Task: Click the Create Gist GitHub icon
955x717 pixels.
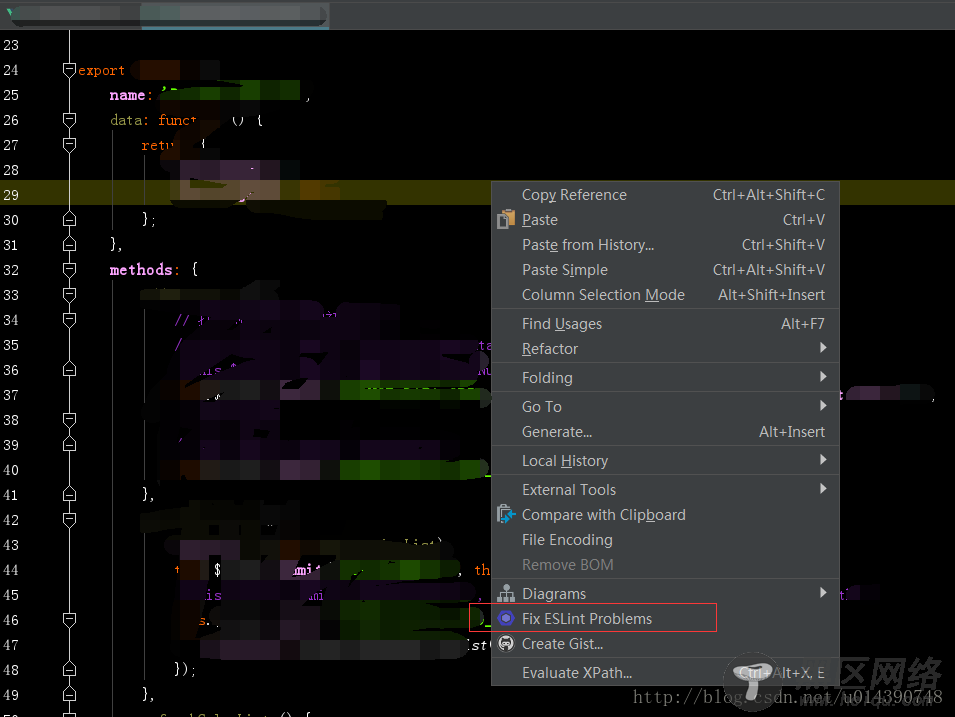Action: [x=506, y=643]
